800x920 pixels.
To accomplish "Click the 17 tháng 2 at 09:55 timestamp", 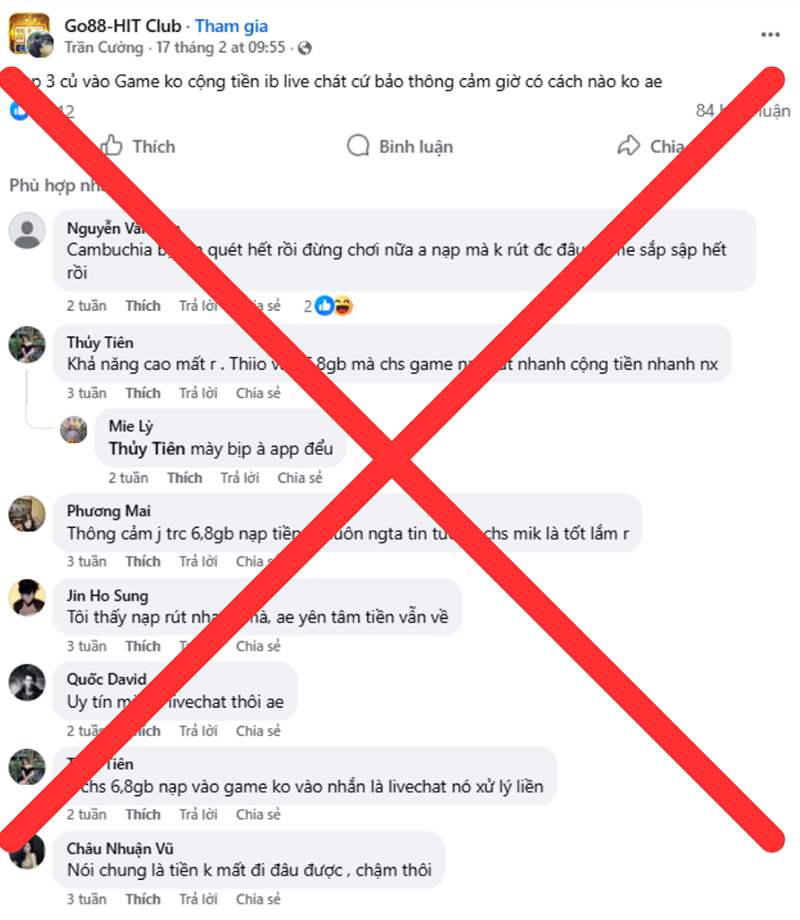I will [221, 48].
